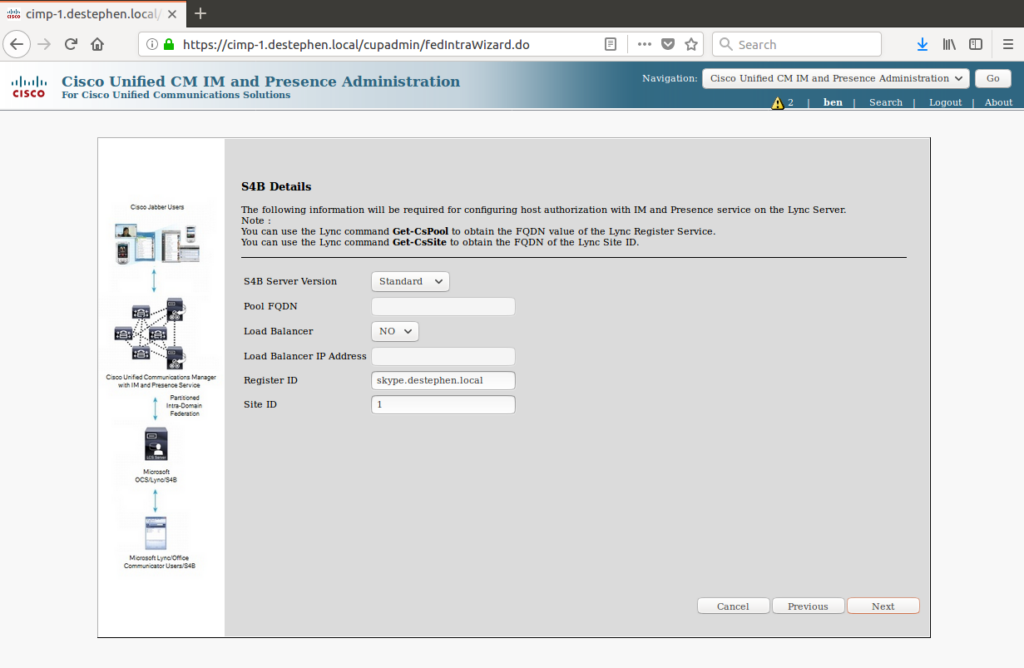The width and height of the screenshot is (1024, 668).
Task: Click the Get-CsSite command text
Action: point(419,242)
